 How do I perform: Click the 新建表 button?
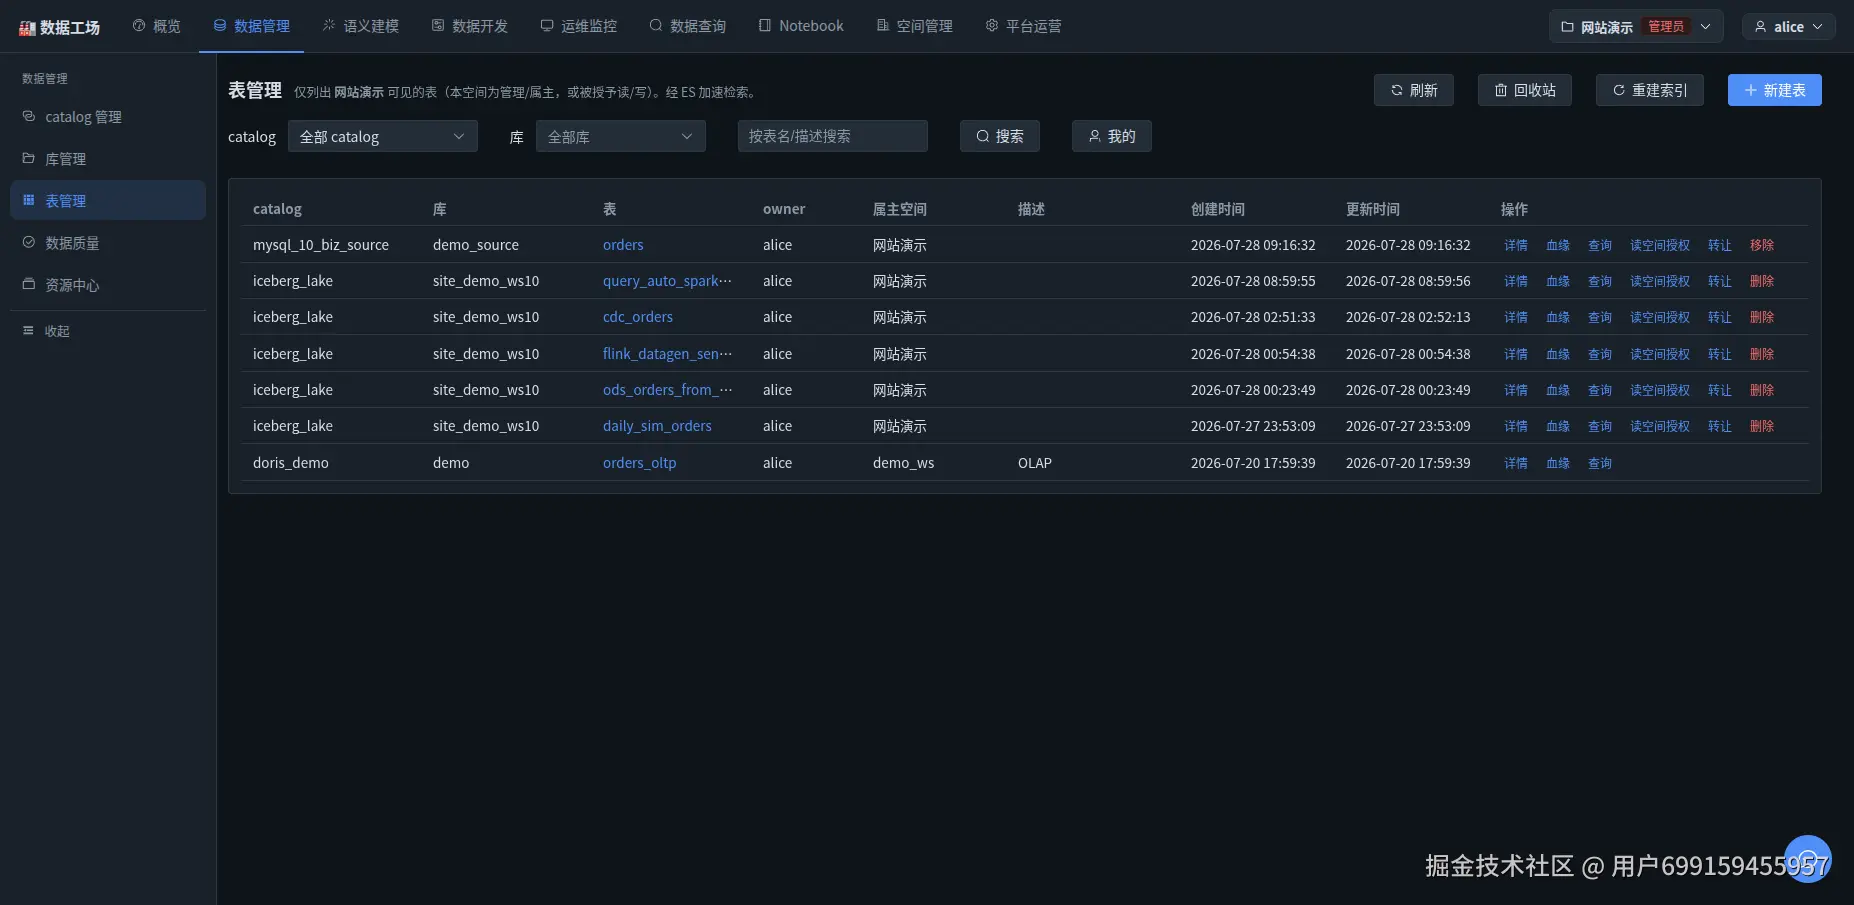pyautogui.click(x=1775, y=90)
